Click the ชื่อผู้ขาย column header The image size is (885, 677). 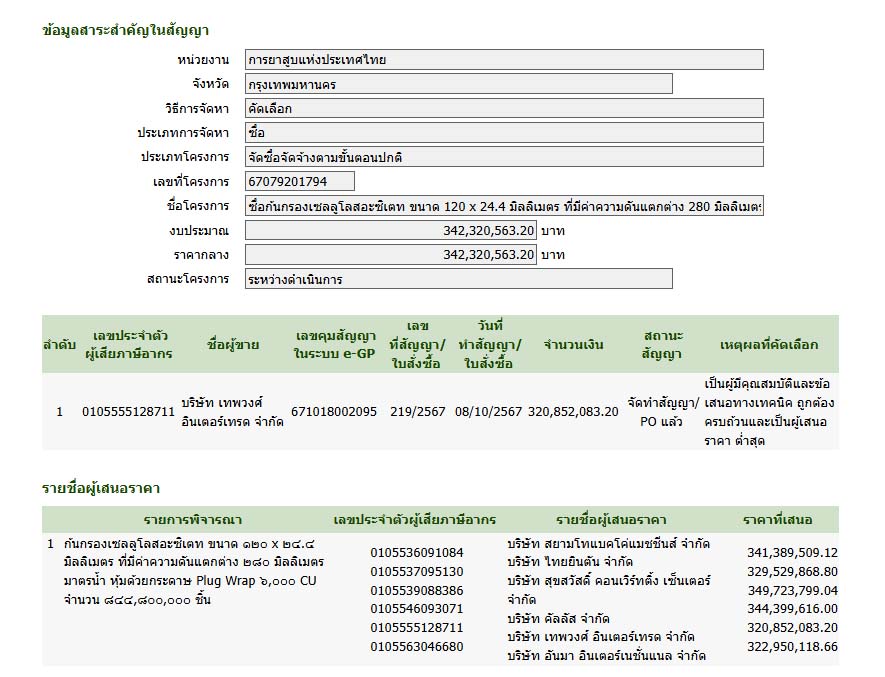(233, 345)
